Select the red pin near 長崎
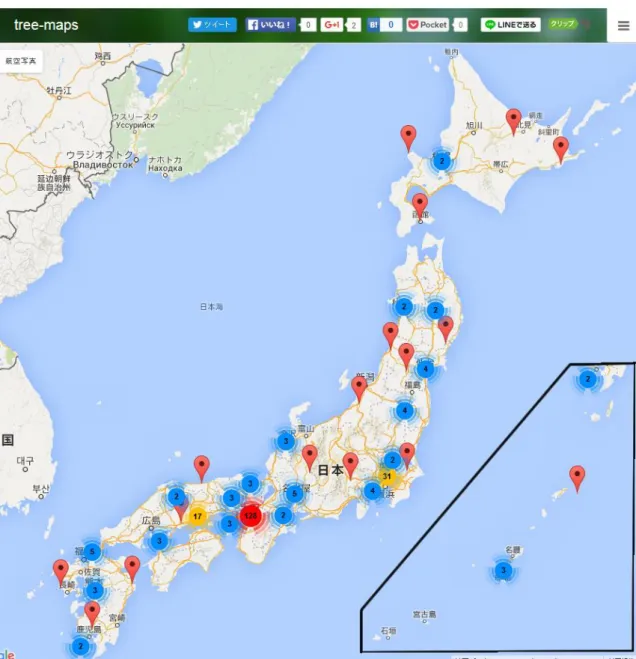The height and width of the screenshot is (659, 636). [x=61, y=572]
